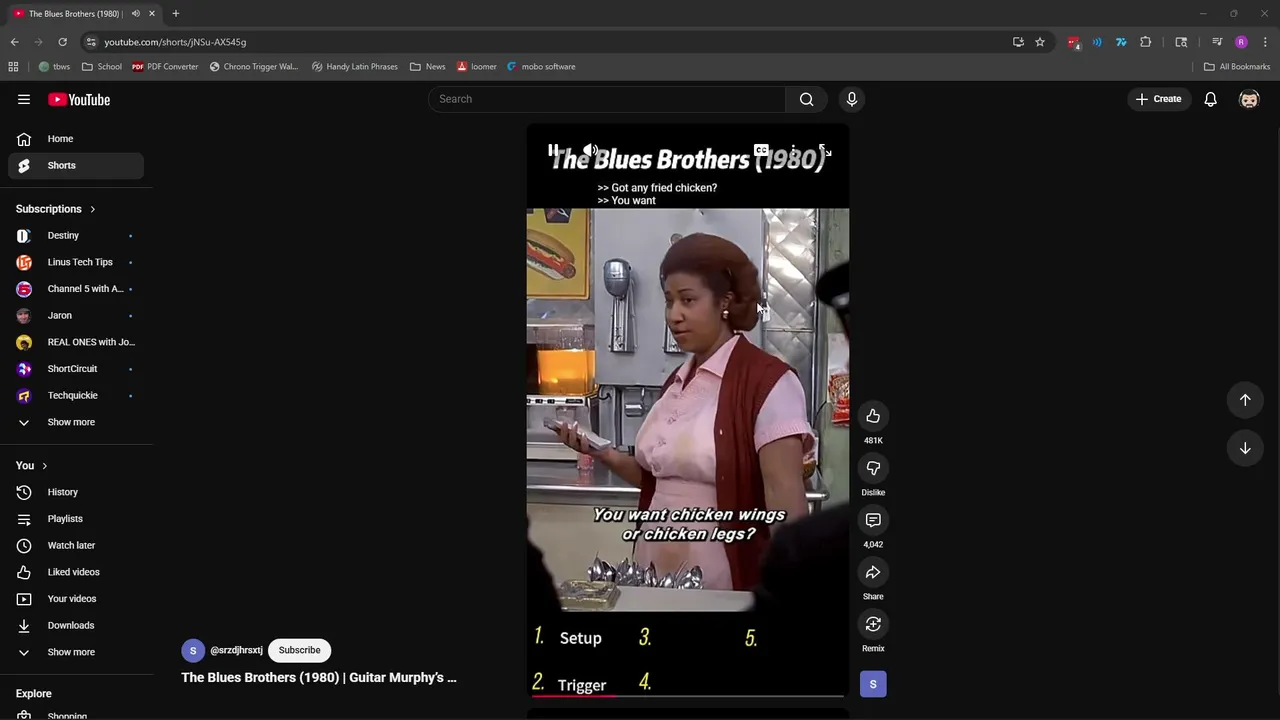Expand the You section chevron
The width and height of the screenshot is (1280, 720).
tap(44, 466)
